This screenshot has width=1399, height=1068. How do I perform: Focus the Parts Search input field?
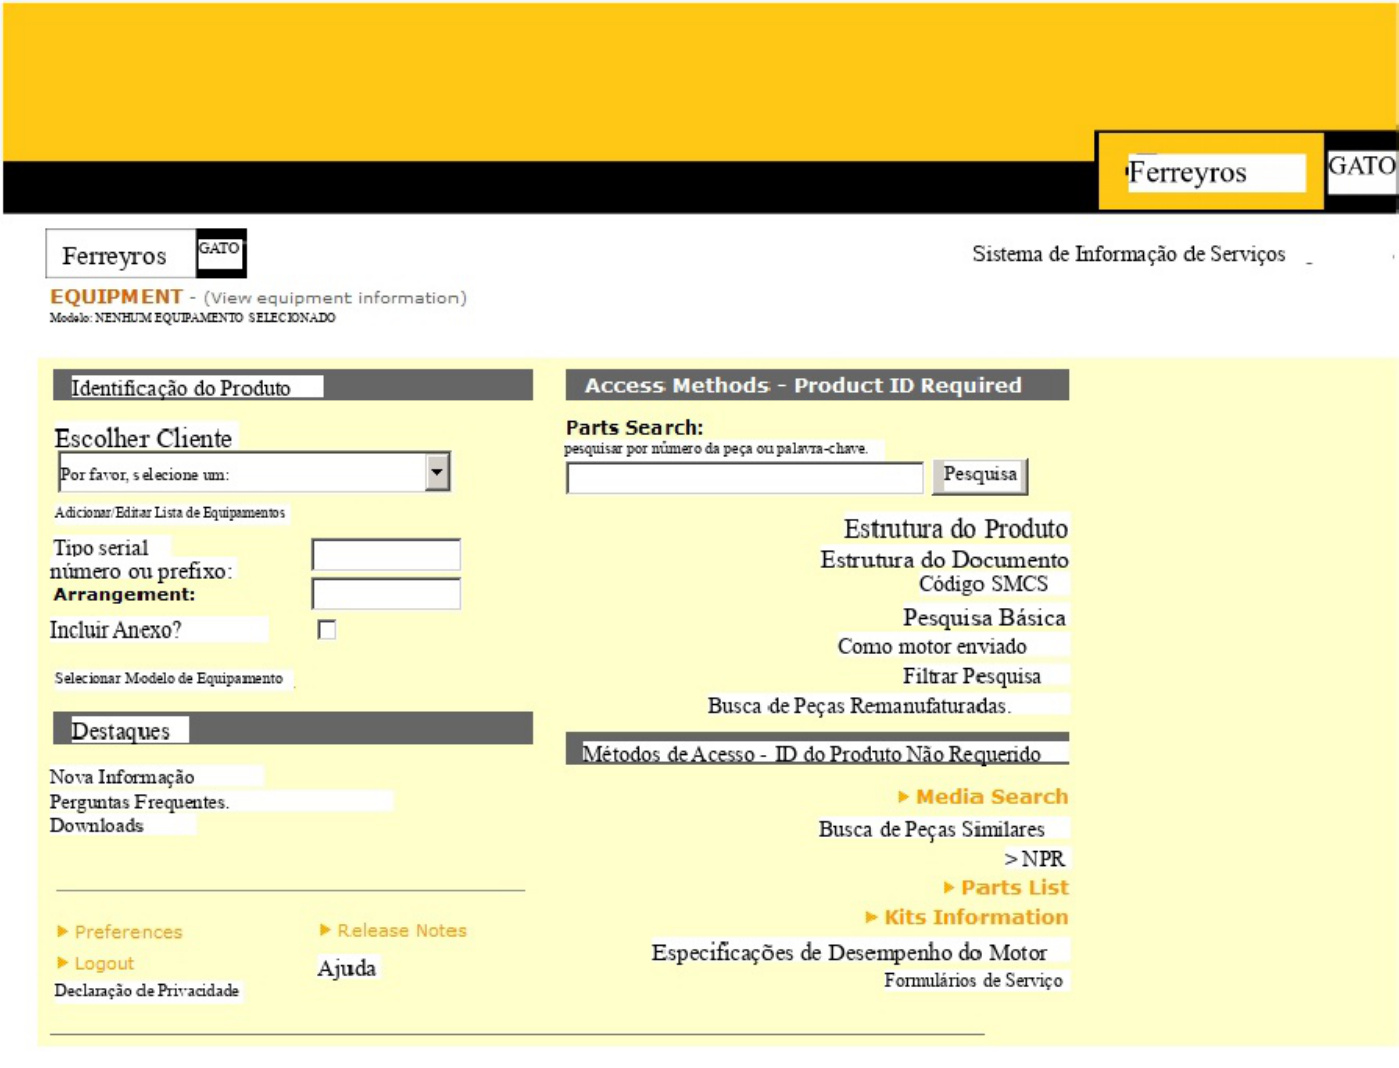(x=745, y=478)
